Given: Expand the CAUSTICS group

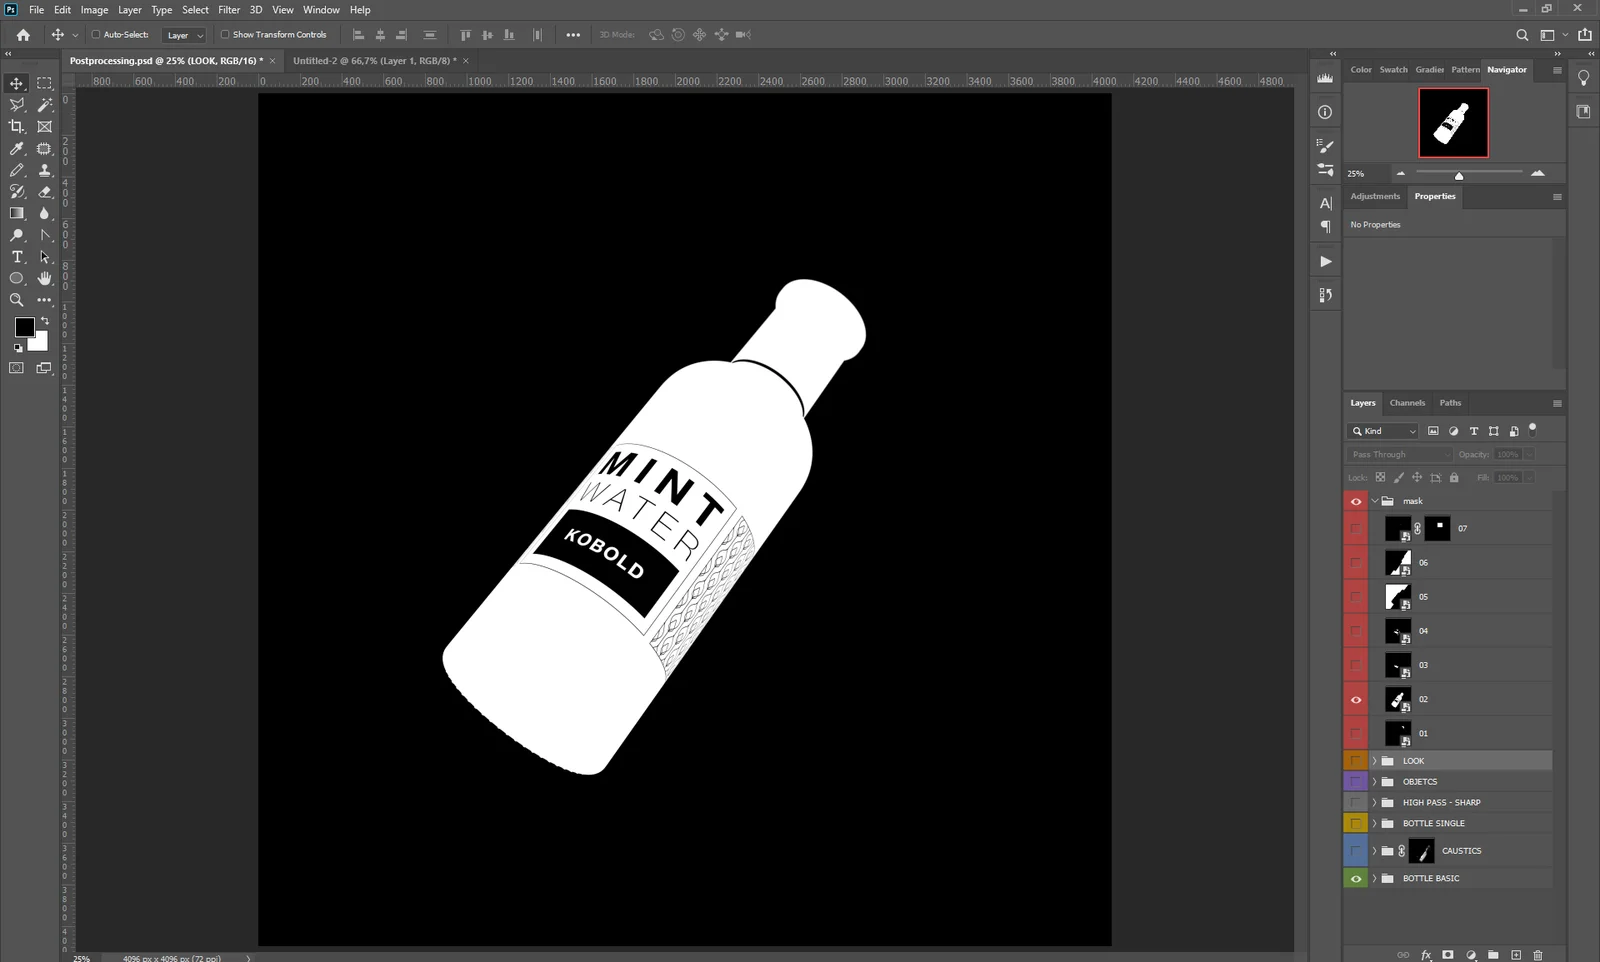Looking at the screenshot, I should (1374, 851).
